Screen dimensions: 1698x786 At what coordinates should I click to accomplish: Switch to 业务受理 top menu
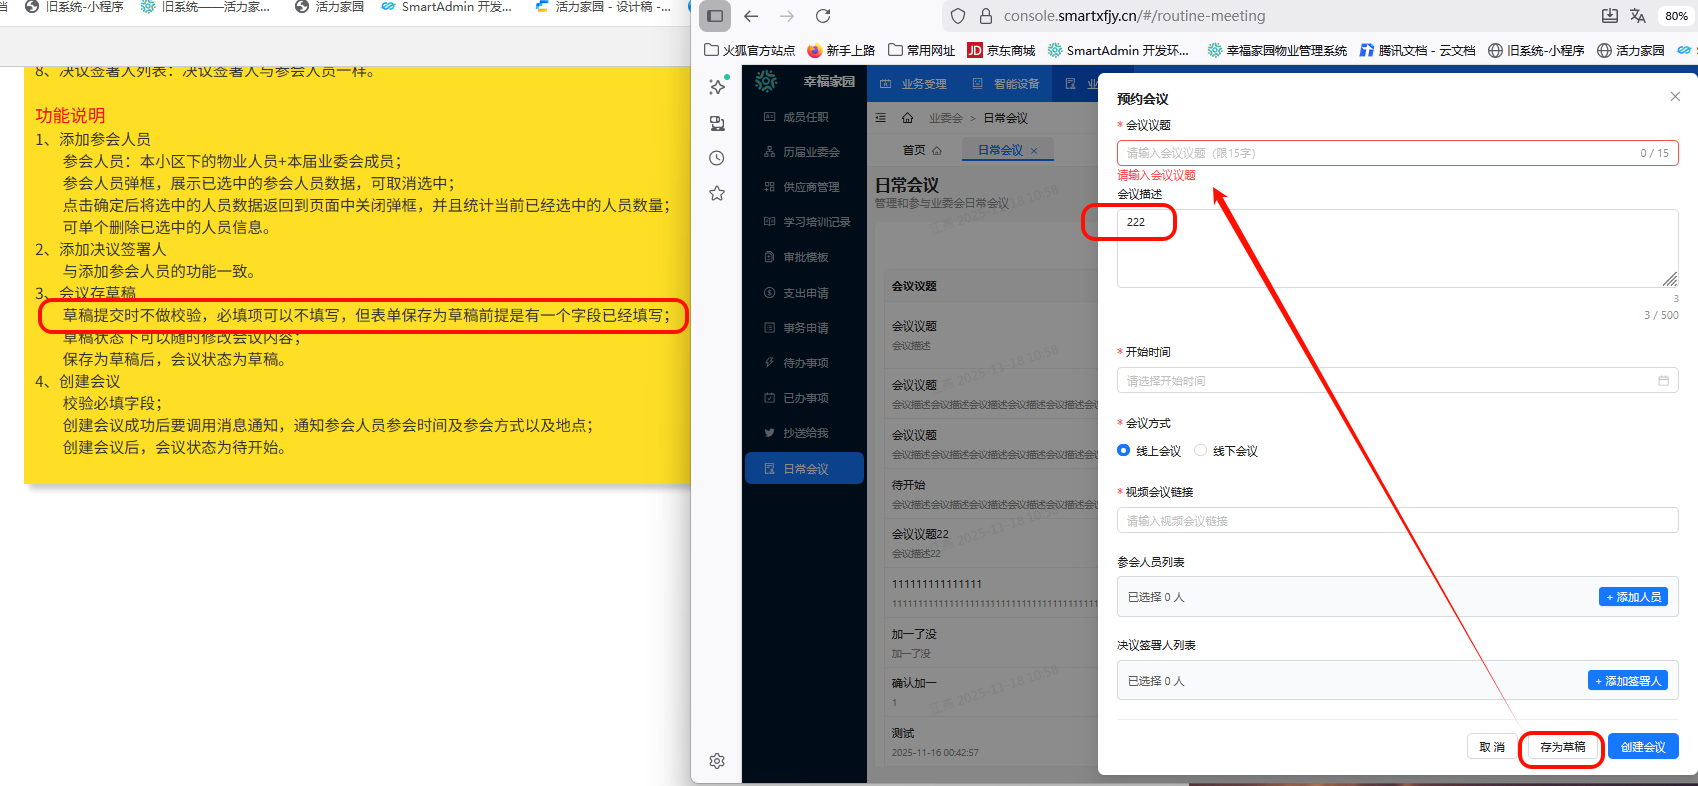913,84
